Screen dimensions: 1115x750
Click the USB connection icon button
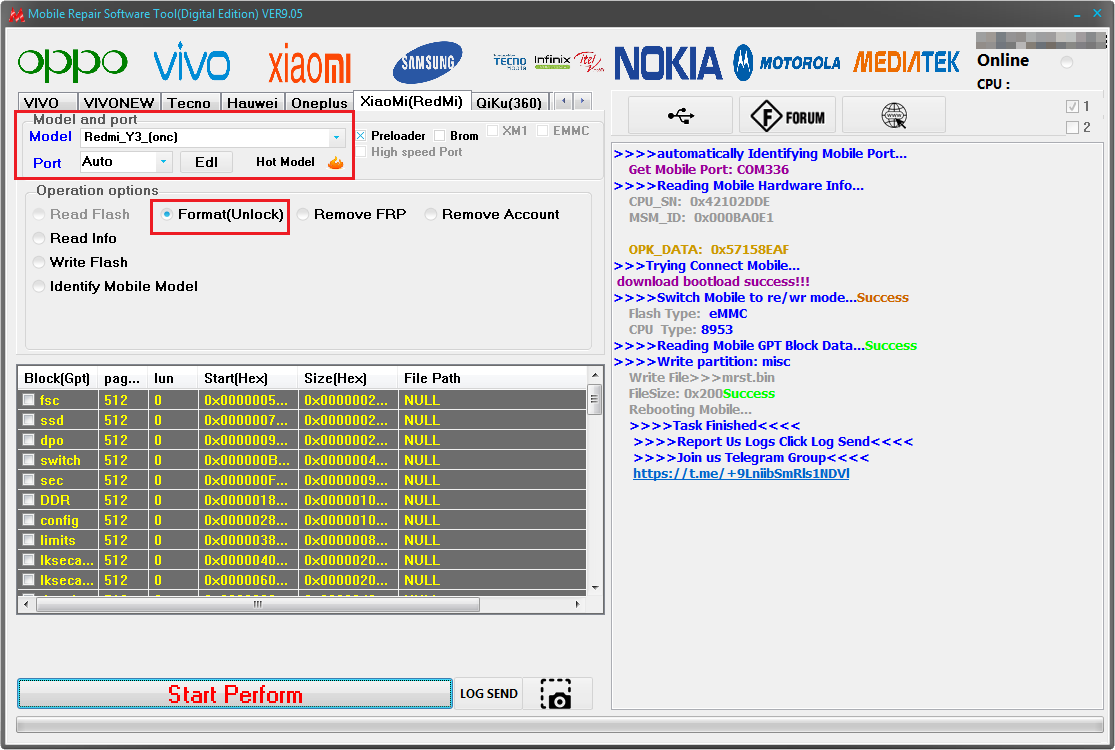click(681, 115)
